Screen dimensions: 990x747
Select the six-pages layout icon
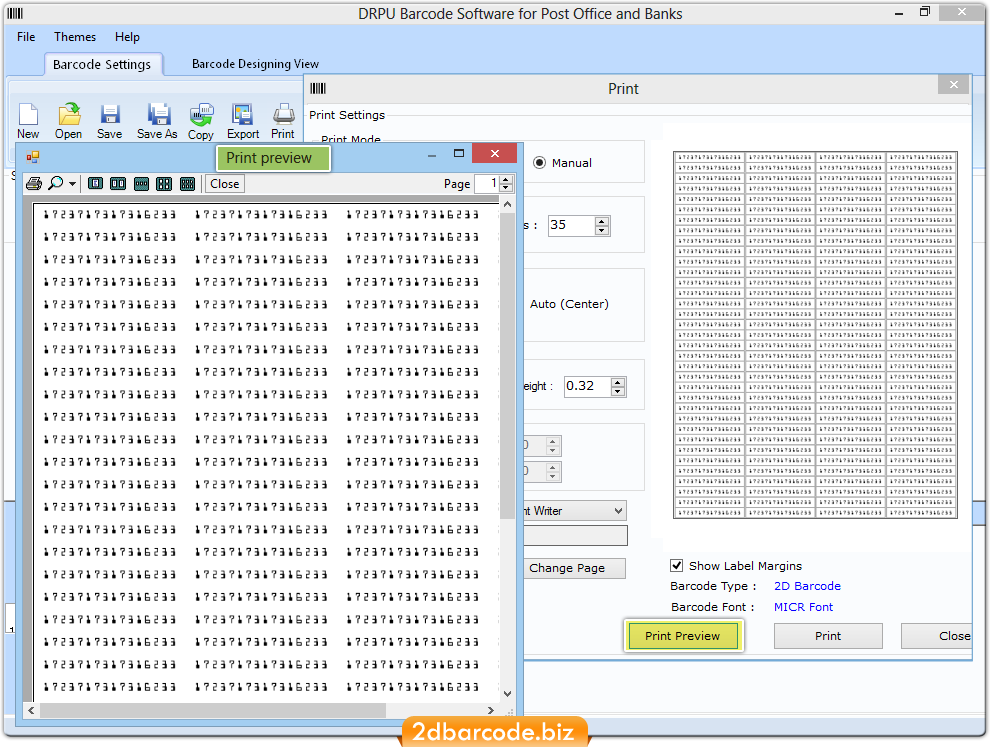point(188,184)
